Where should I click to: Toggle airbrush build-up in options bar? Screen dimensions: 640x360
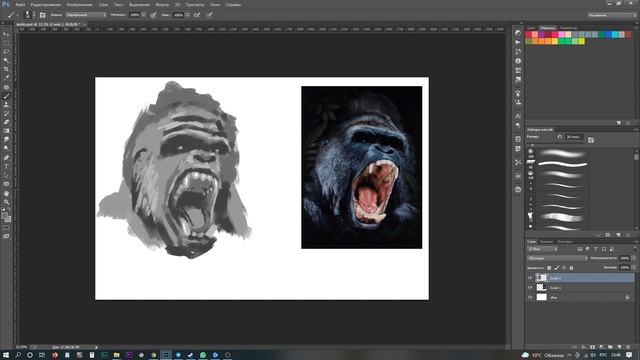pos(197,15)
